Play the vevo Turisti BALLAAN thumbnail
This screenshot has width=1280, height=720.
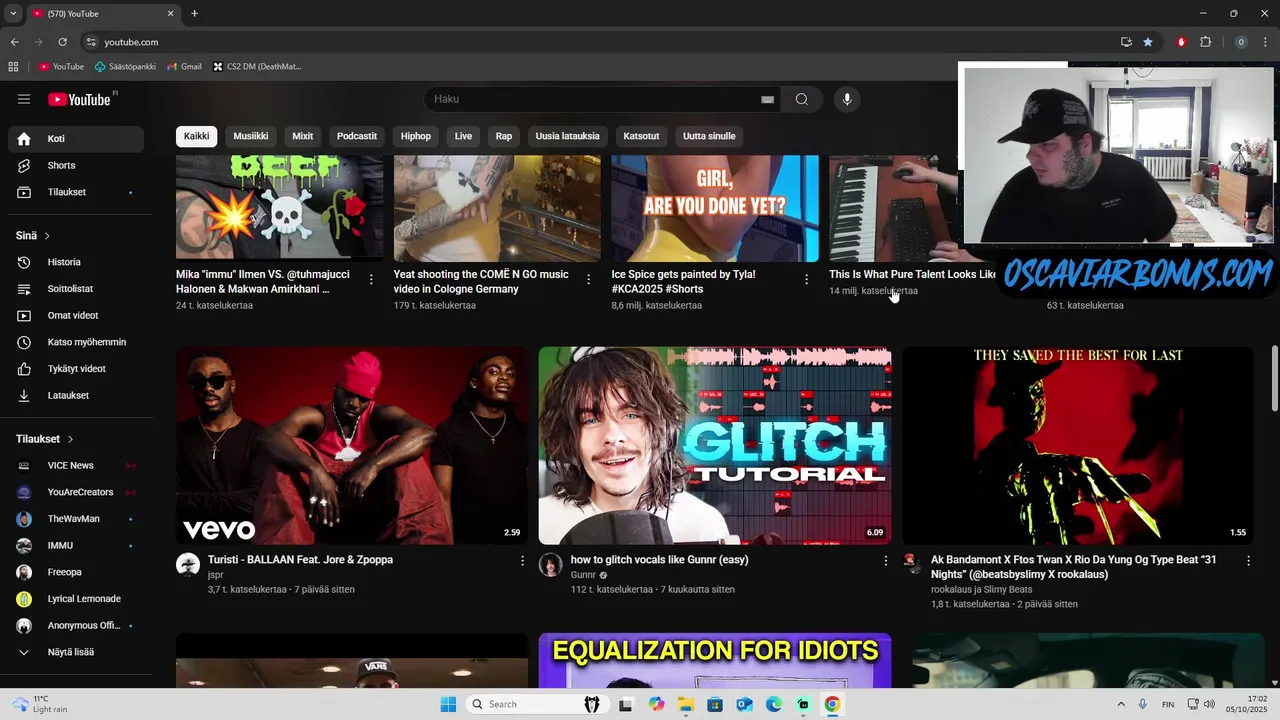point(352,446)
